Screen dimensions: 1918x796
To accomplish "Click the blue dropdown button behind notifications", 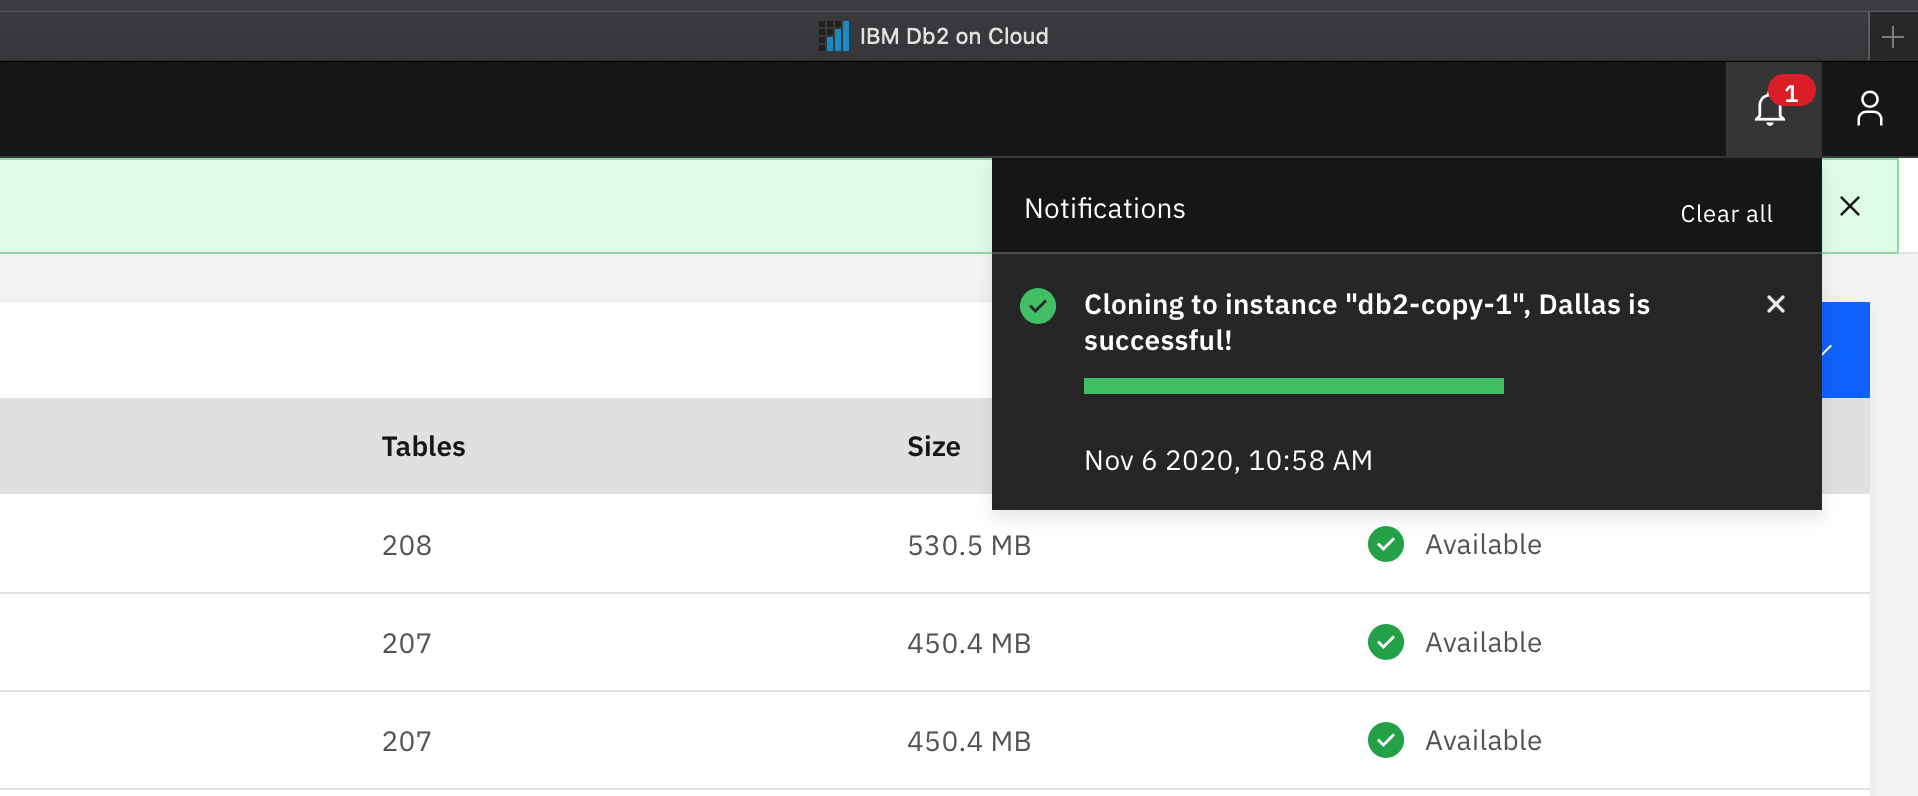I will (1845, 350).
